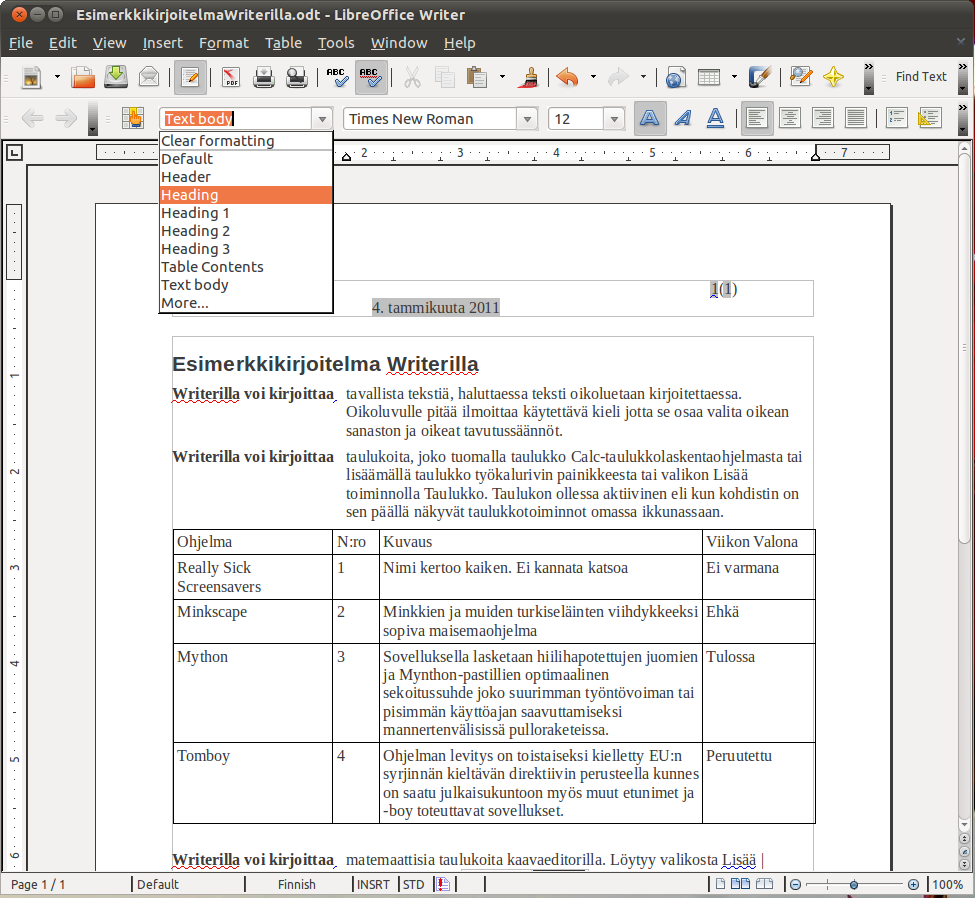Export directly as PDF icon
This screenshot has width=975, height=898.
(231, 77)
